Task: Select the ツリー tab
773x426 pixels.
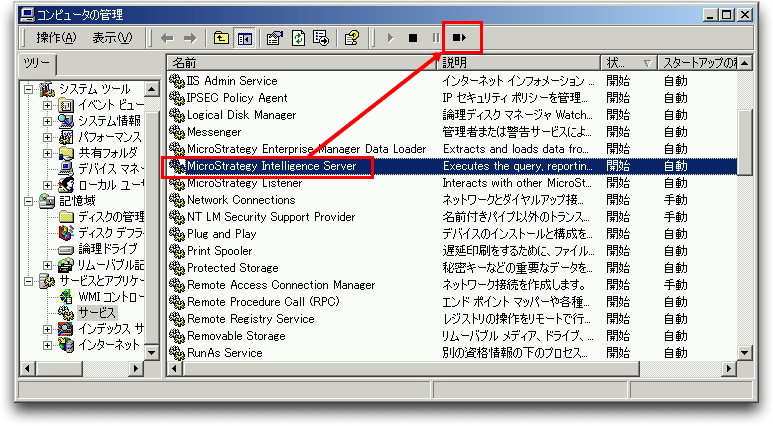Action: click(37, 64)
